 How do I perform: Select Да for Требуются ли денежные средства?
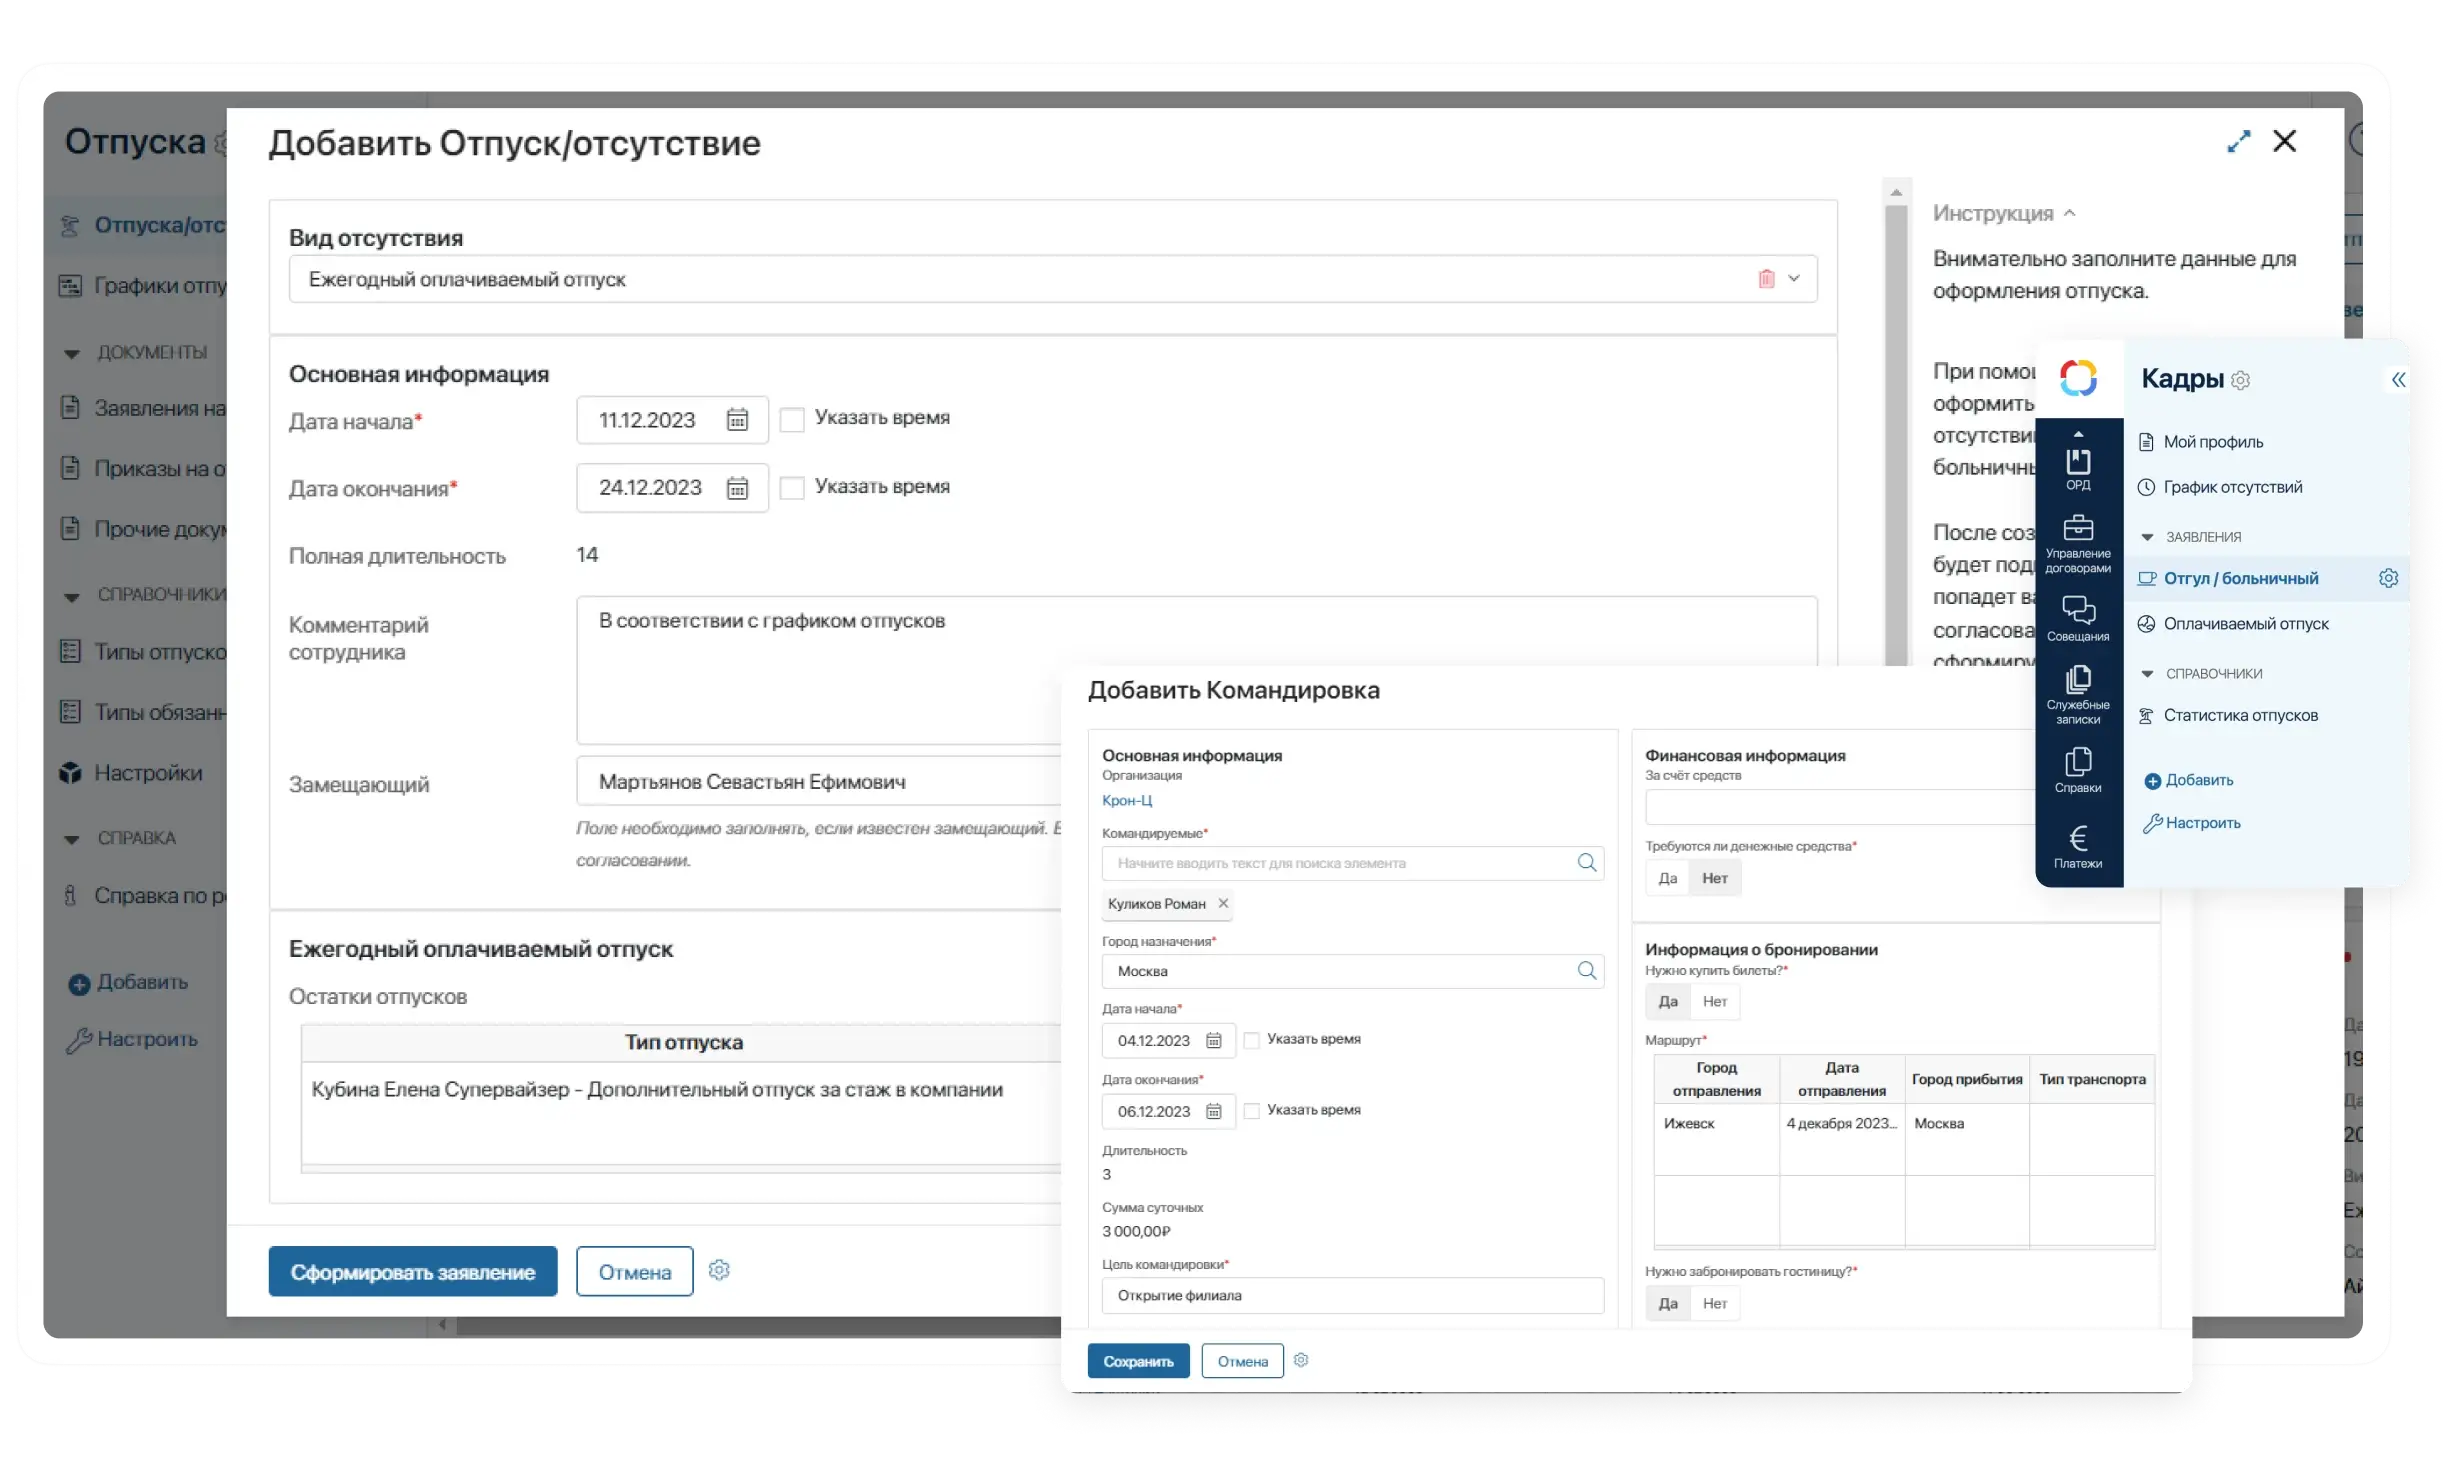pos(1667,878)
